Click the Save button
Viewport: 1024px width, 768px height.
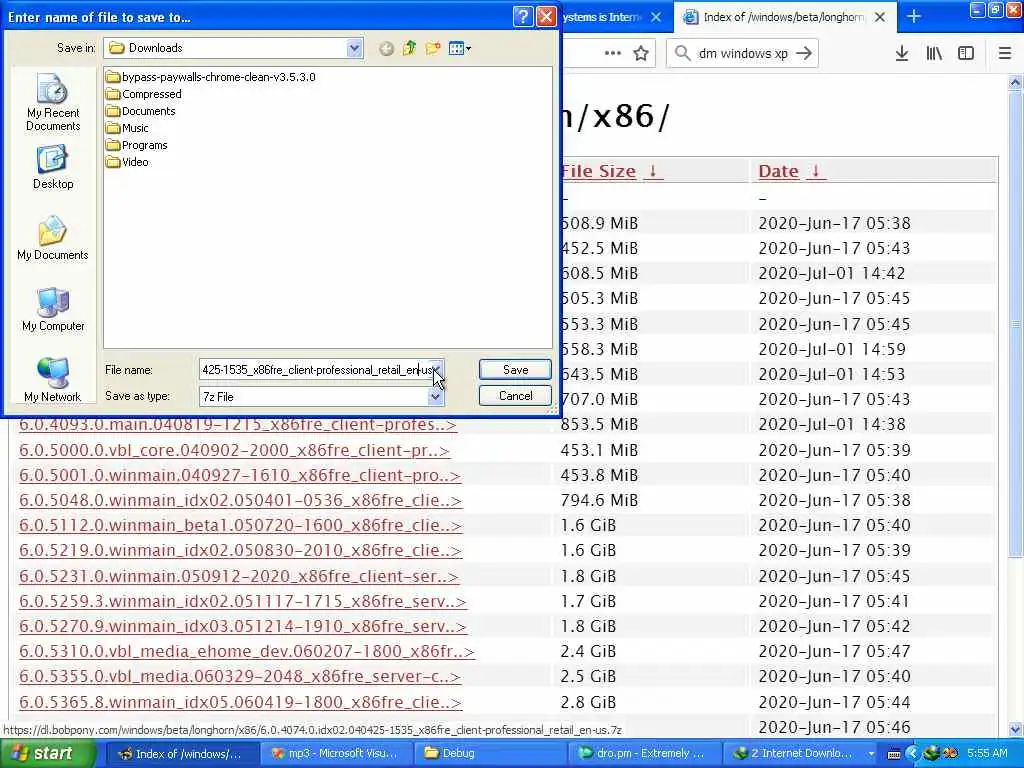pyautogui.click(x=515, y=370)
